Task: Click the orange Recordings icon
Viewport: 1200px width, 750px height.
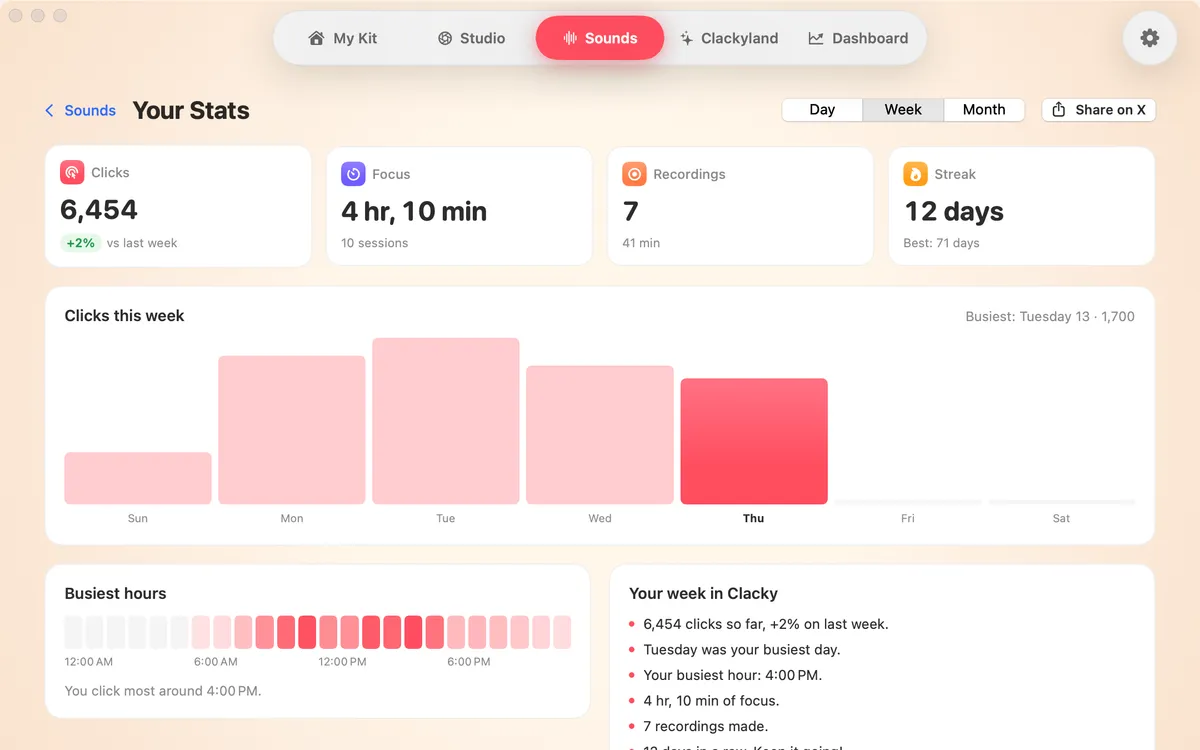Action: tap(634, 174)
